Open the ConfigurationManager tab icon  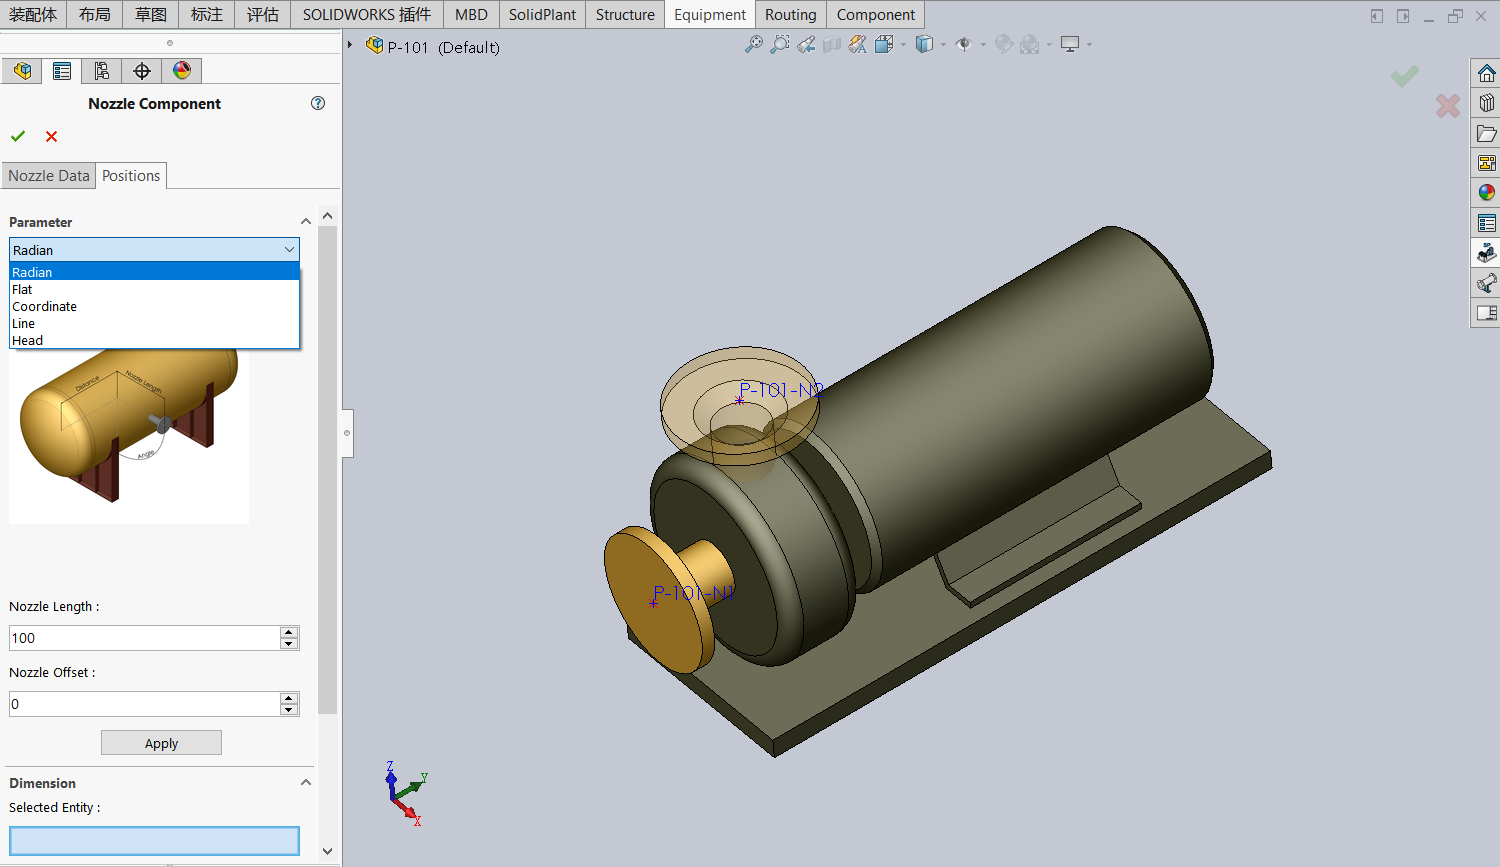click(102, 71)
